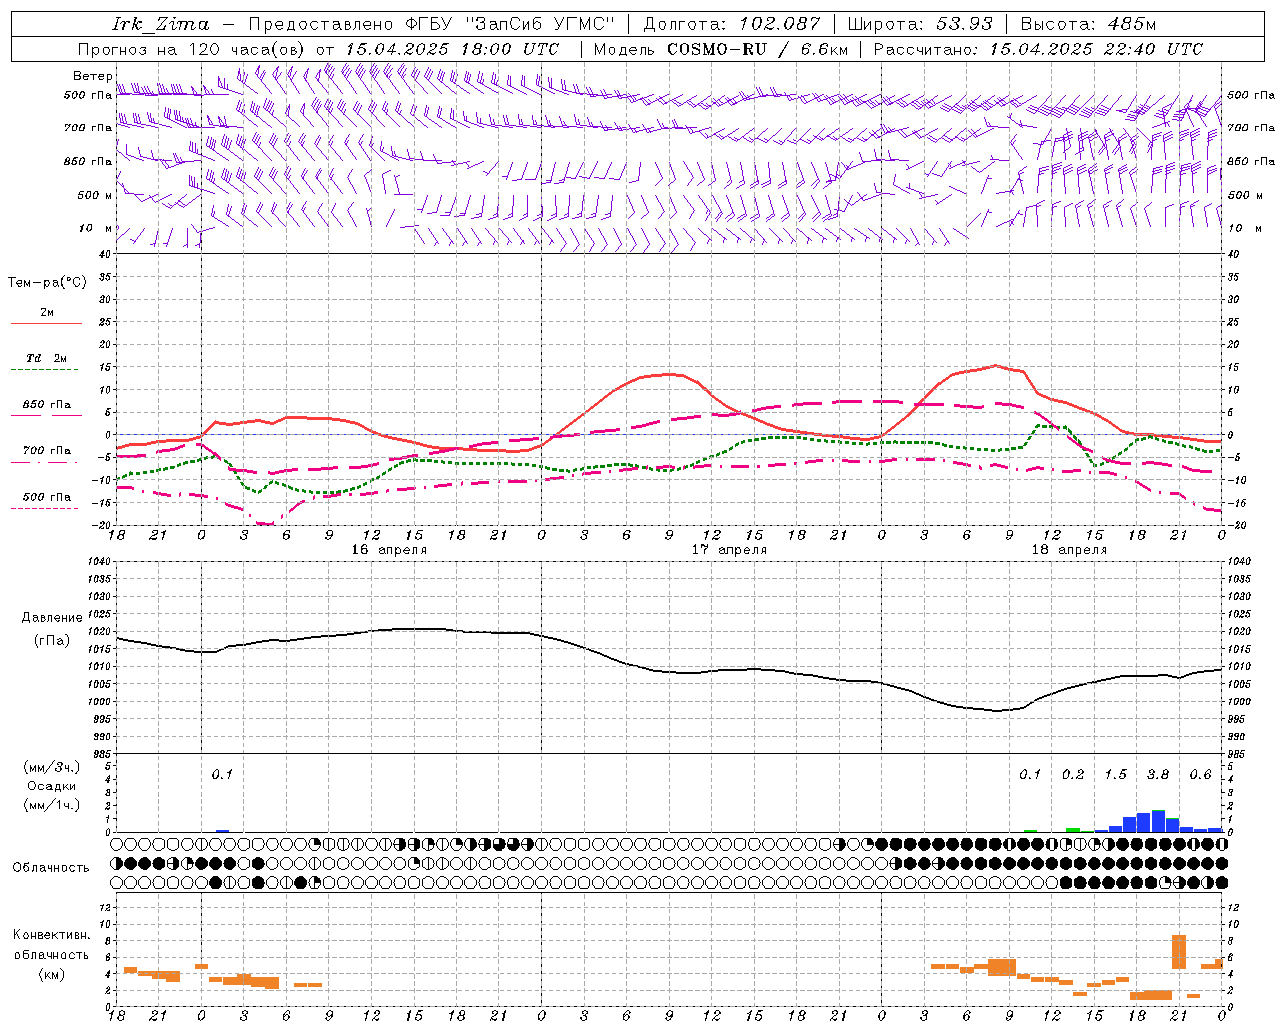Select the 'Модель COSMO-RU / 6.6км' label
Screen dimensions: 1280x1024
coord(720,49)
